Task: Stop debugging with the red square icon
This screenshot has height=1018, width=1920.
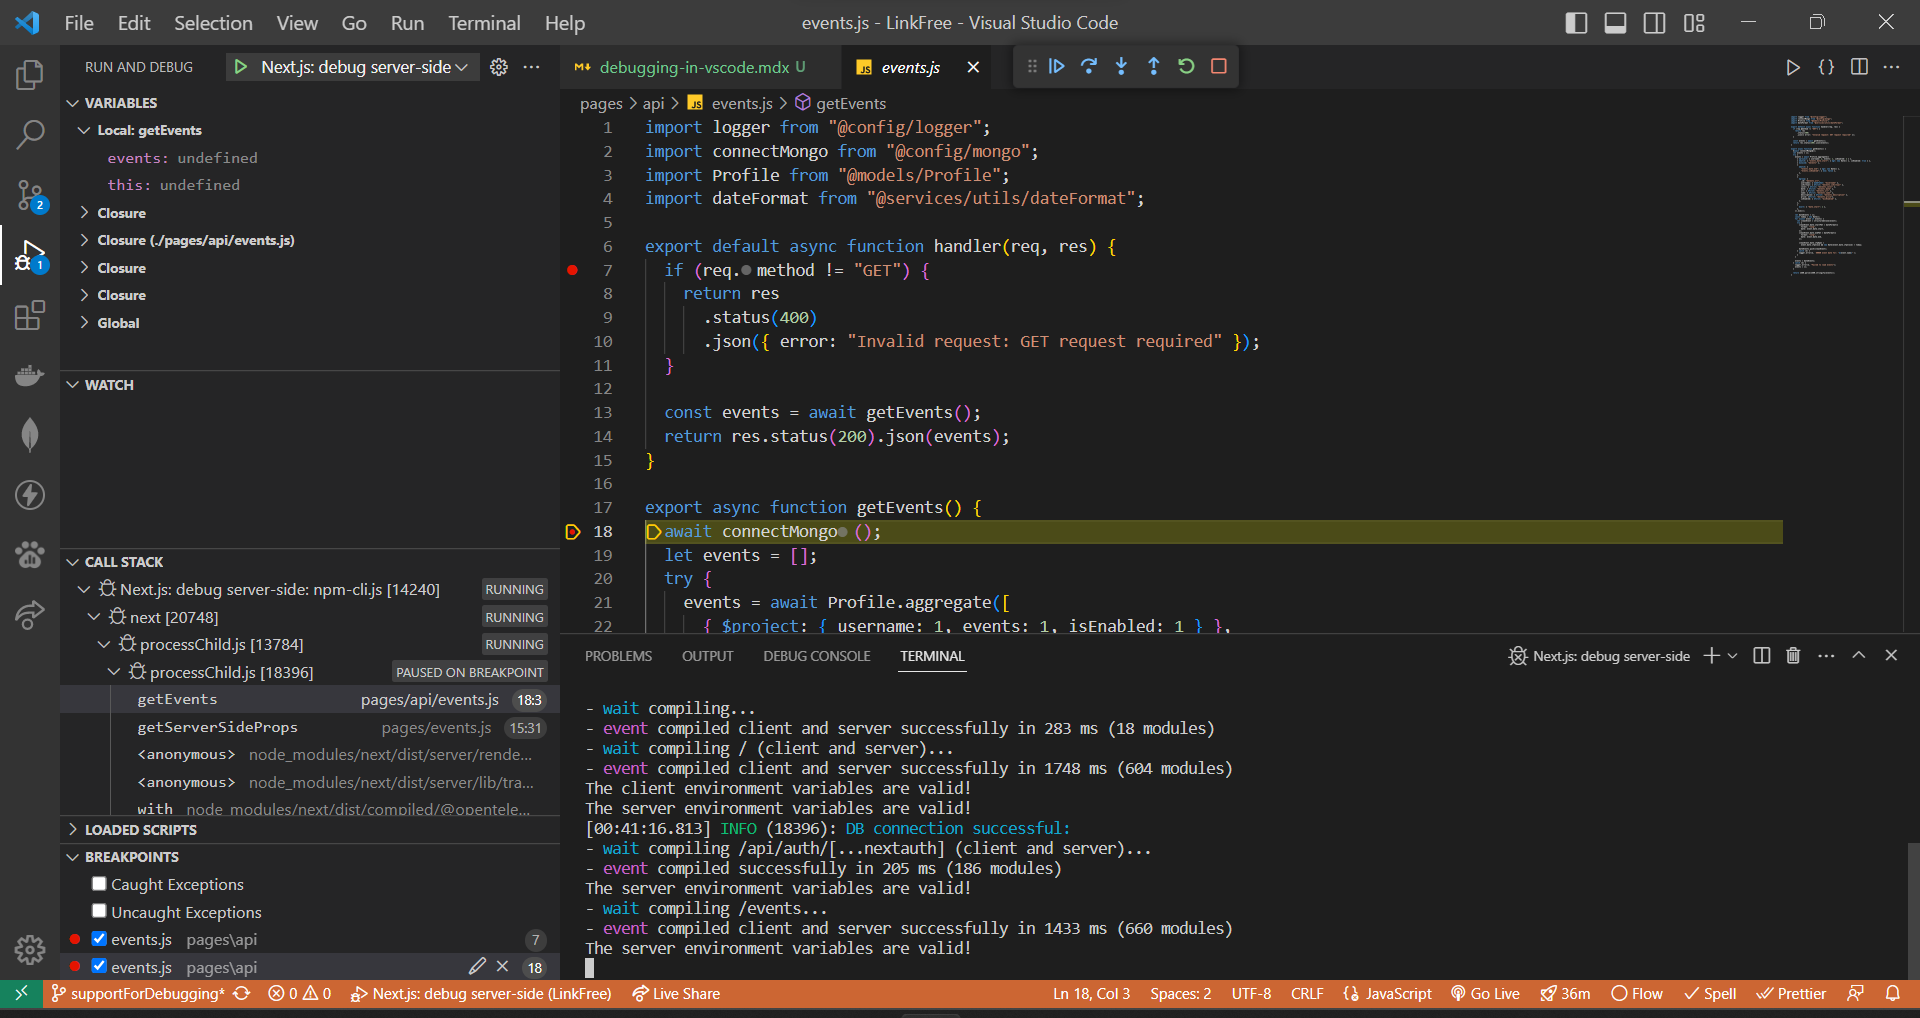Action: 1219,66
